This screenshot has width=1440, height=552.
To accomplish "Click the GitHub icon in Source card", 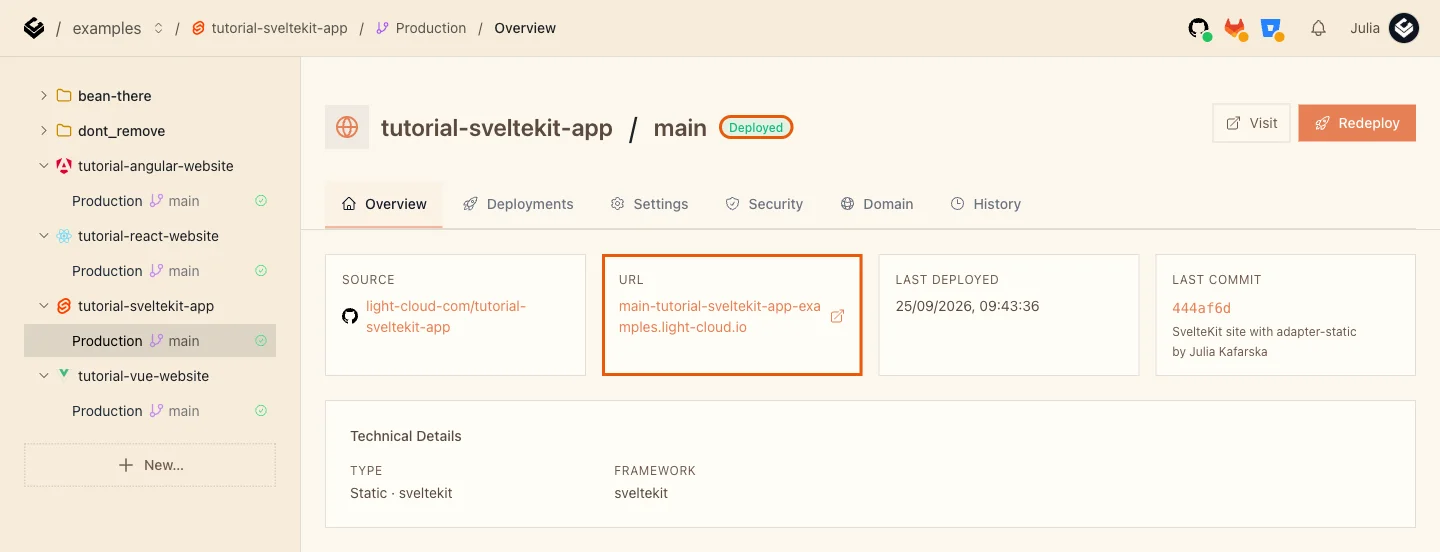I will [350, 316].
